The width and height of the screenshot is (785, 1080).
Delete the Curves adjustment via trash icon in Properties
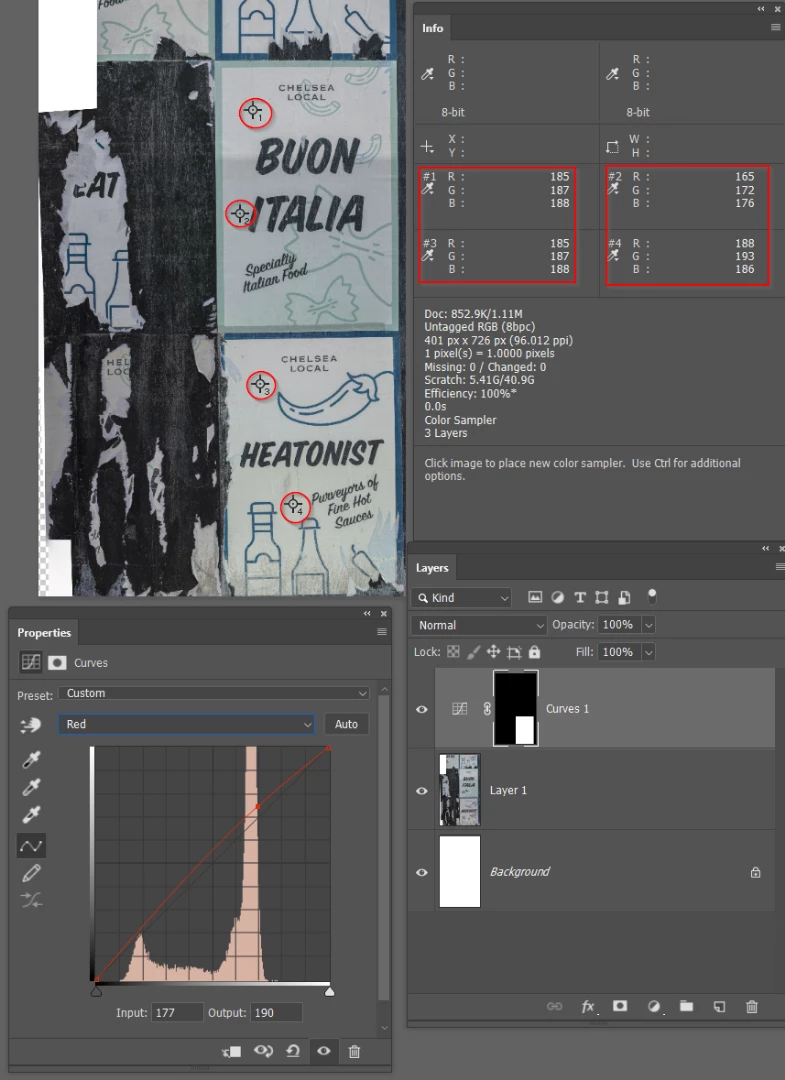point(354,1052)
